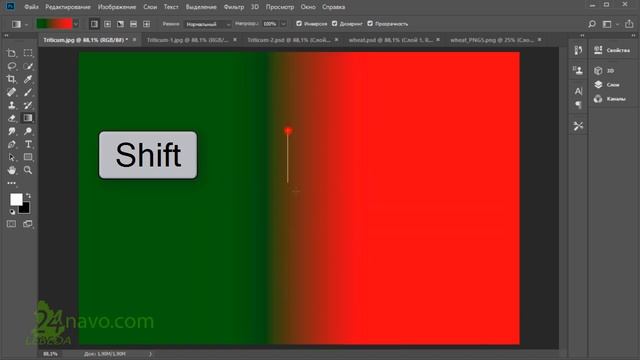Click the Share export icon
This screenshot has height=360, width=640.
click(629, 24)
